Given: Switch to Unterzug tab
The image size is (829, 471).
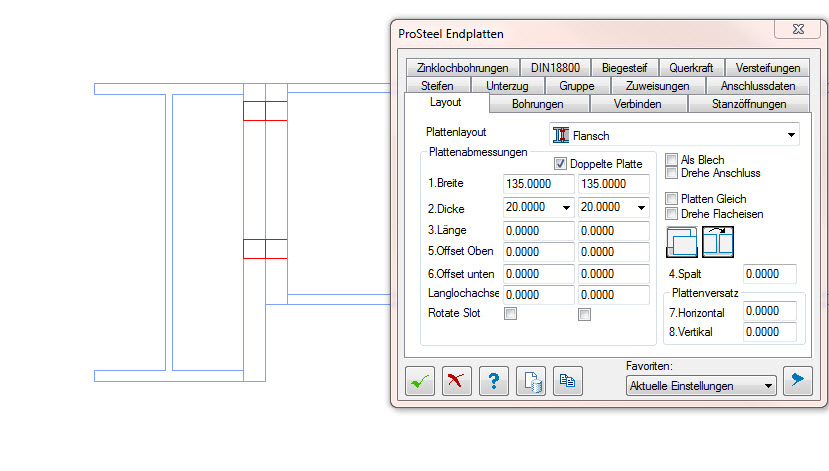Looking at the screenshot, I should pos(507,86).
